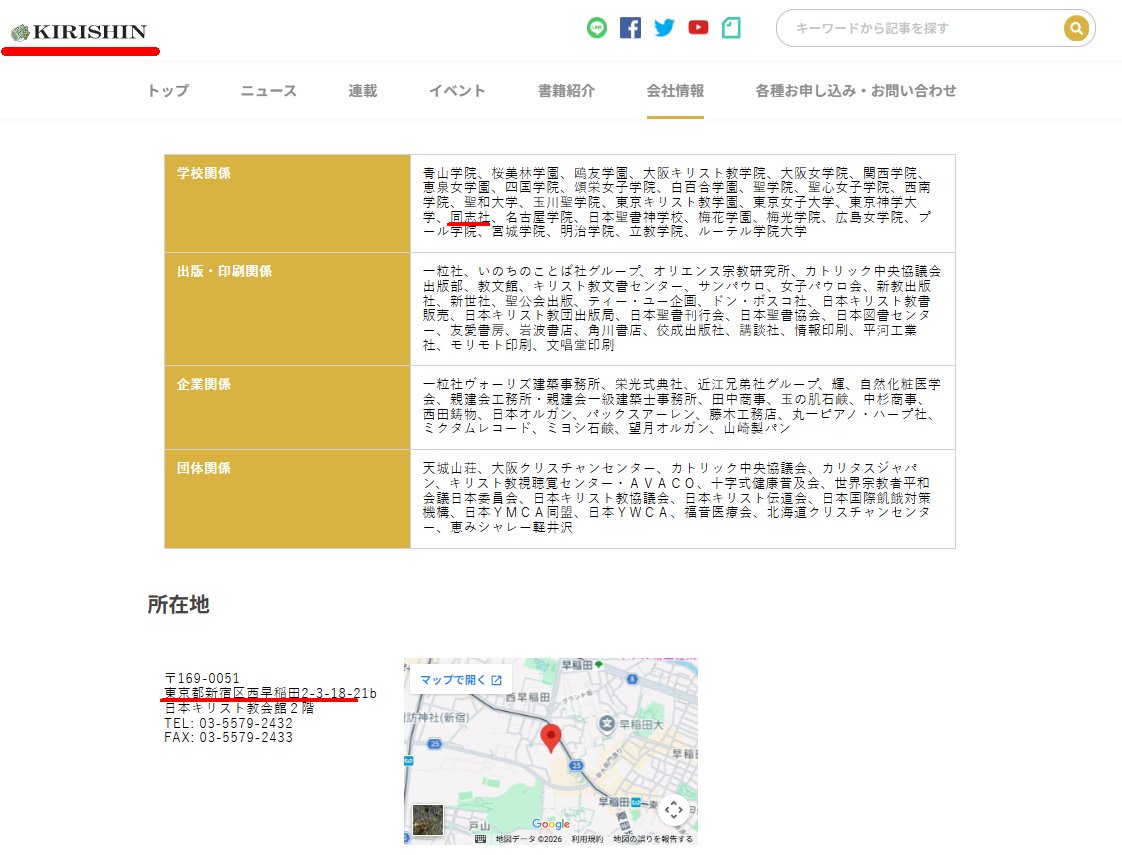
Task: Go to the トップ menu item
Action: coord(168,91)
